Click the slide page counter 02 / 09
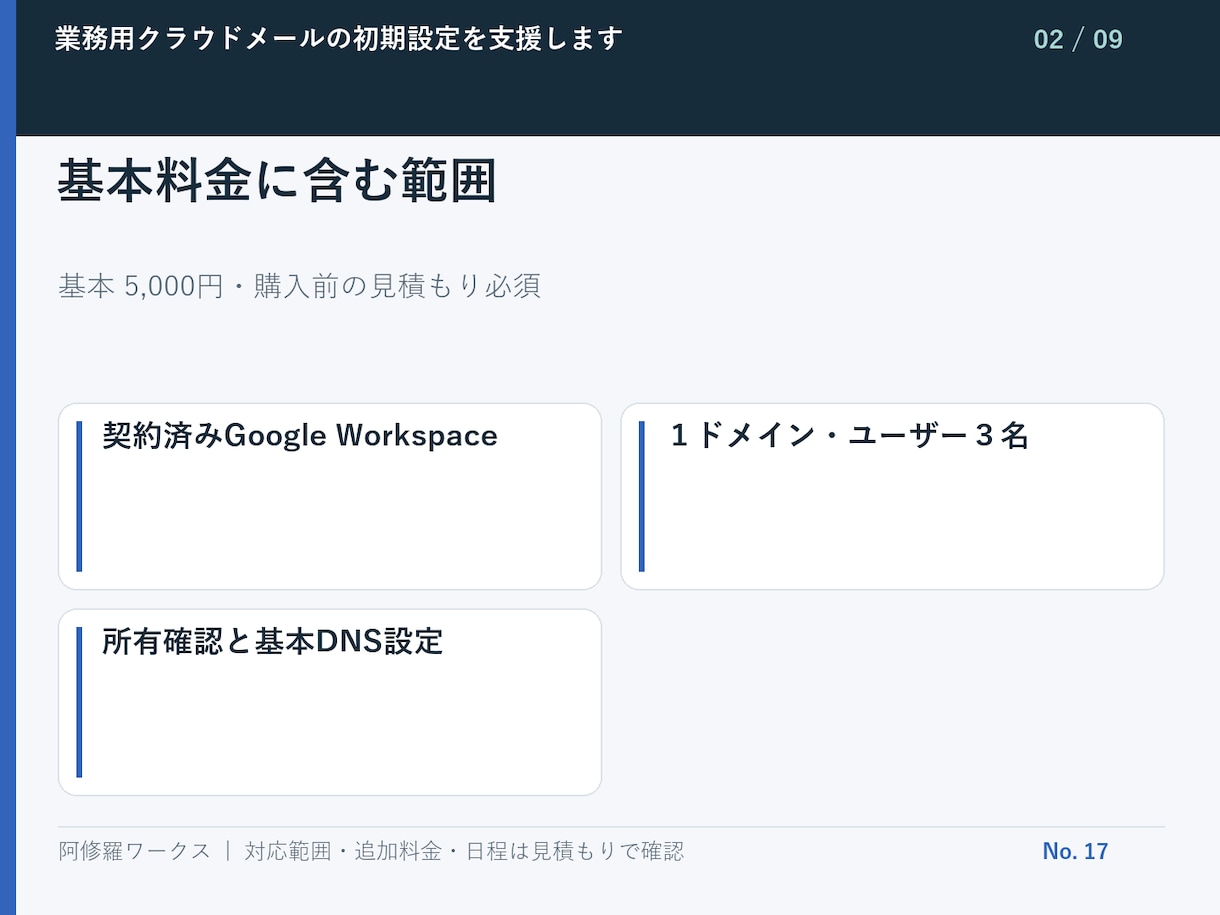Image resolution: width=1220 pixels, height=915 pixels. (x=1078, y=40)
